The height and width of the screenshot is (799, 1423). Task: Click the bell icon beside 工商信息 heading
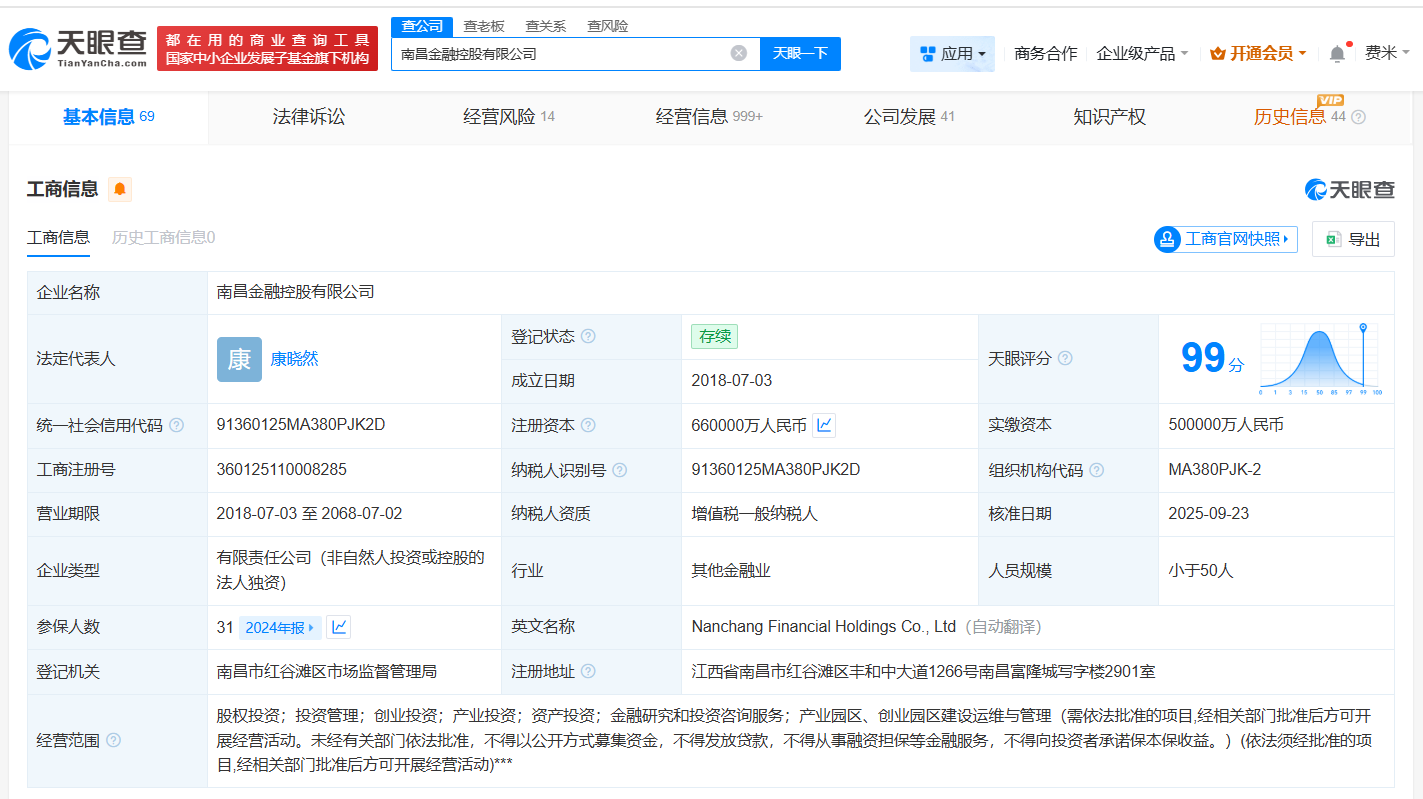coord(119,189)
